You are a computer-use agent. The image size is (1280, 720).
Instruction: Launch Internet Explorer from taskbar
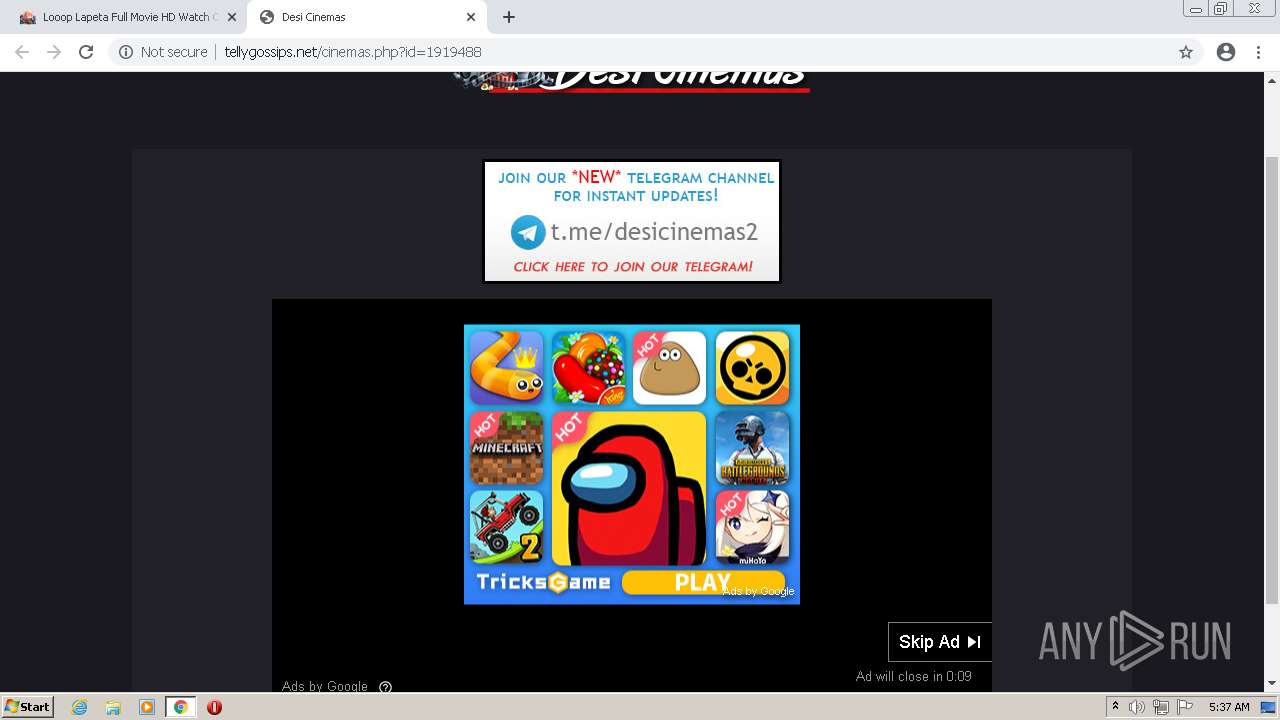(80, 707)
